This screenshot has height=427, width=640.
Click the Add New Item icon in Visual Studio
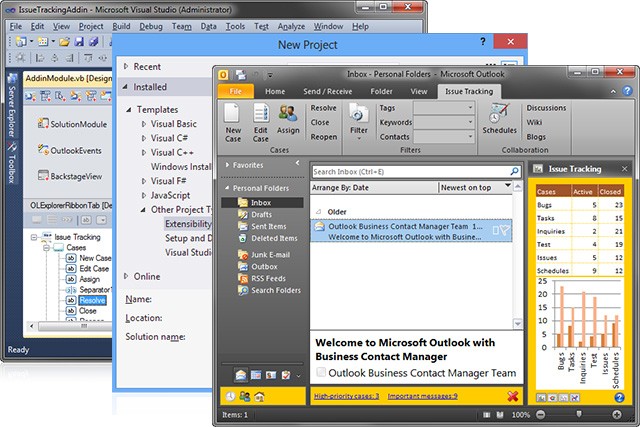click(x=43, y=41)
